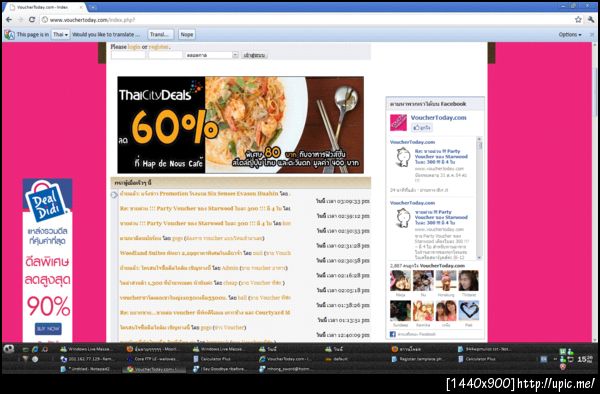Open the Woodland Suites post link
The height and width of the screenshot is (394, 600).
[x=181, y=253]
